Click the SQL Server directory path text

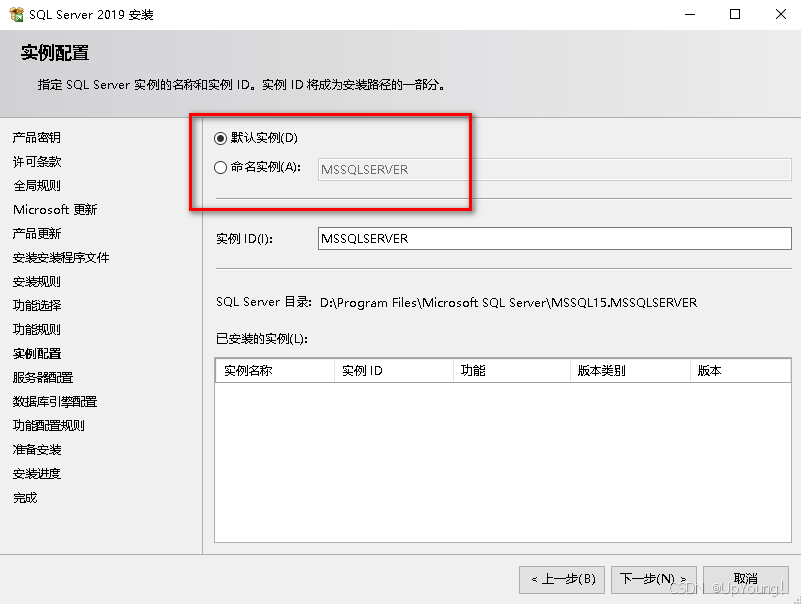pos(508,303)
